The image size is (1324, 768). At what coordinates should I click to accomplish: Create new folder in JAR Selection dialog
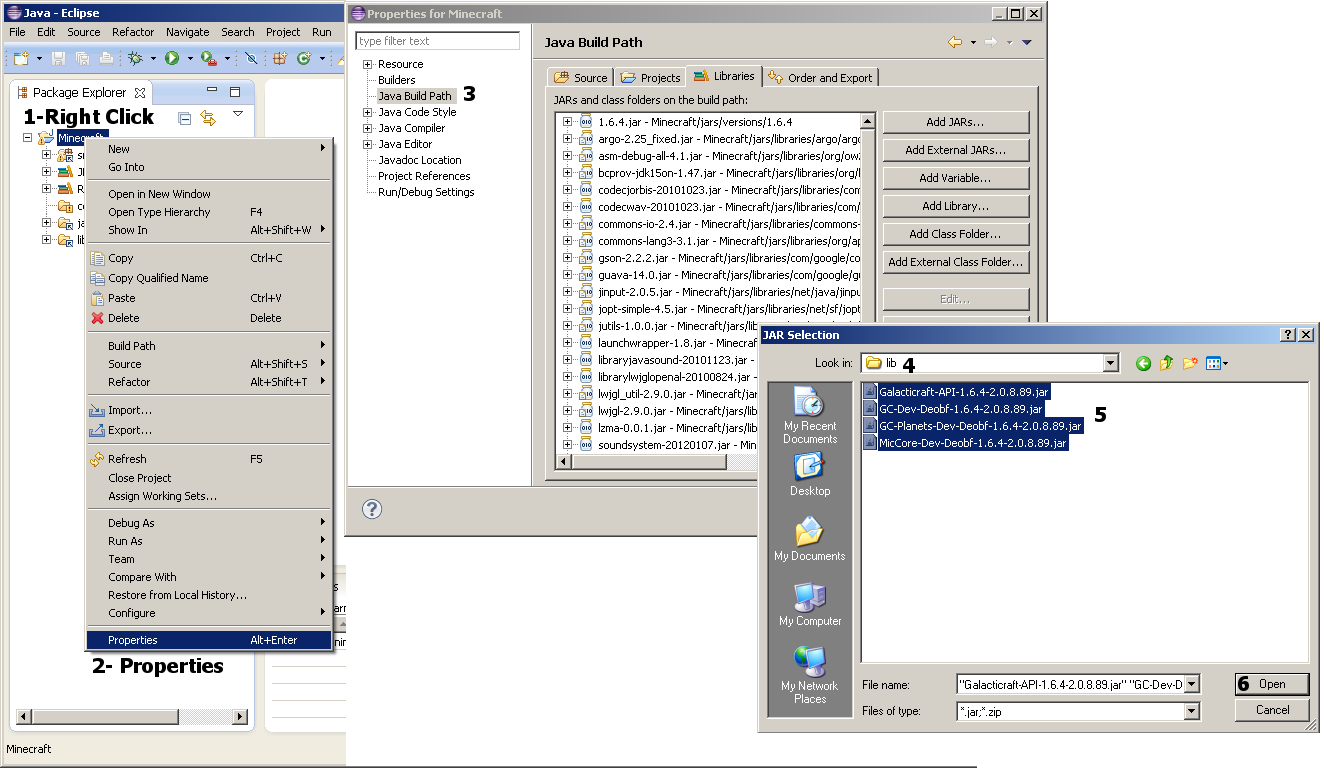[1190, 363]
